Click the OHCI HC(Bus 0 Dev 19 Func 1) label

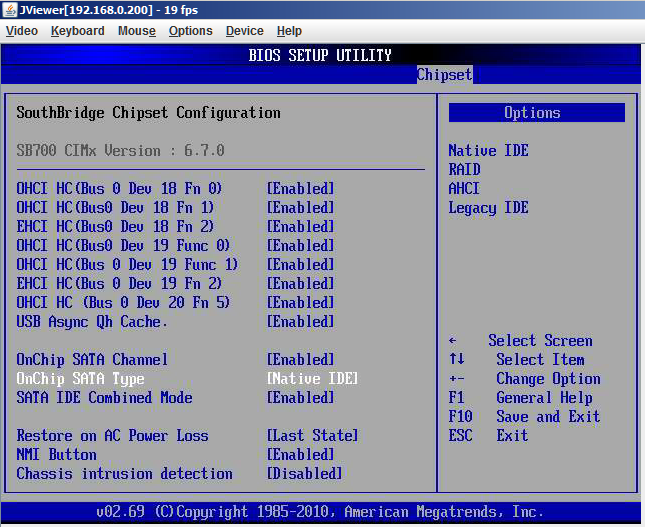coord(127,265)
